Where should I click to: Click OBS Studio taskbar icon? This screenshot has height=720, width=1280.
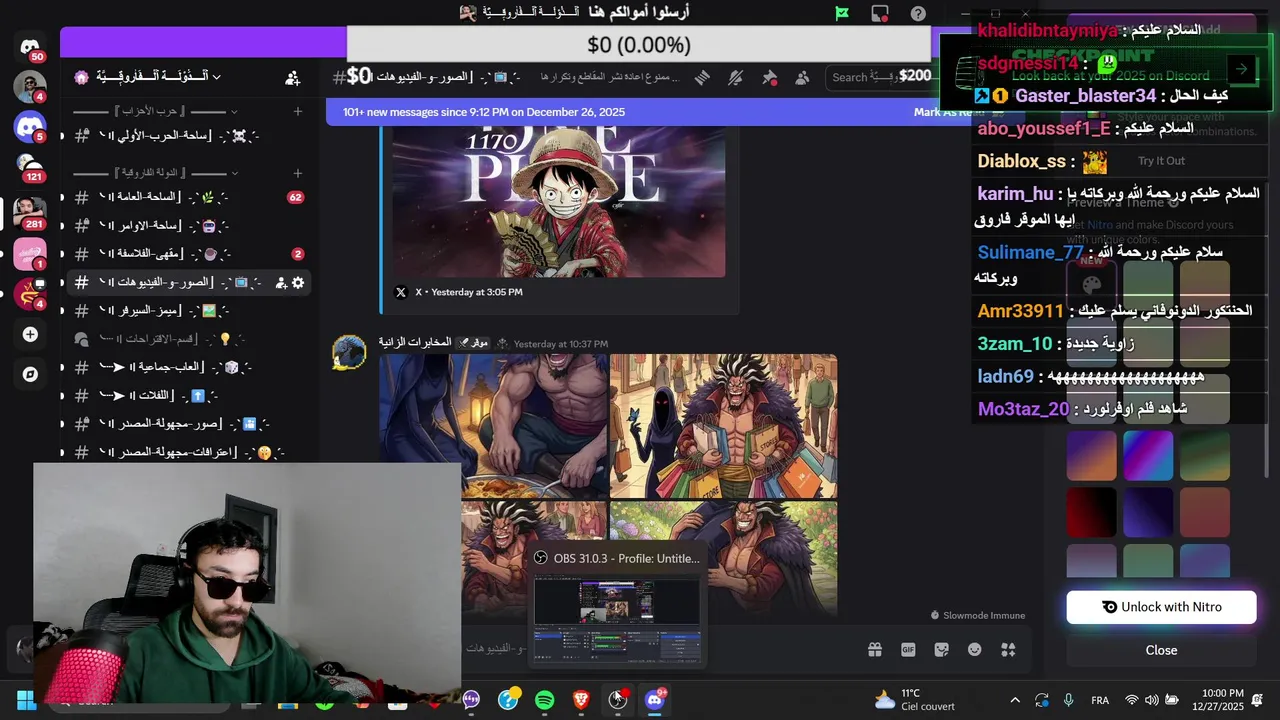(x=618, y=700)
